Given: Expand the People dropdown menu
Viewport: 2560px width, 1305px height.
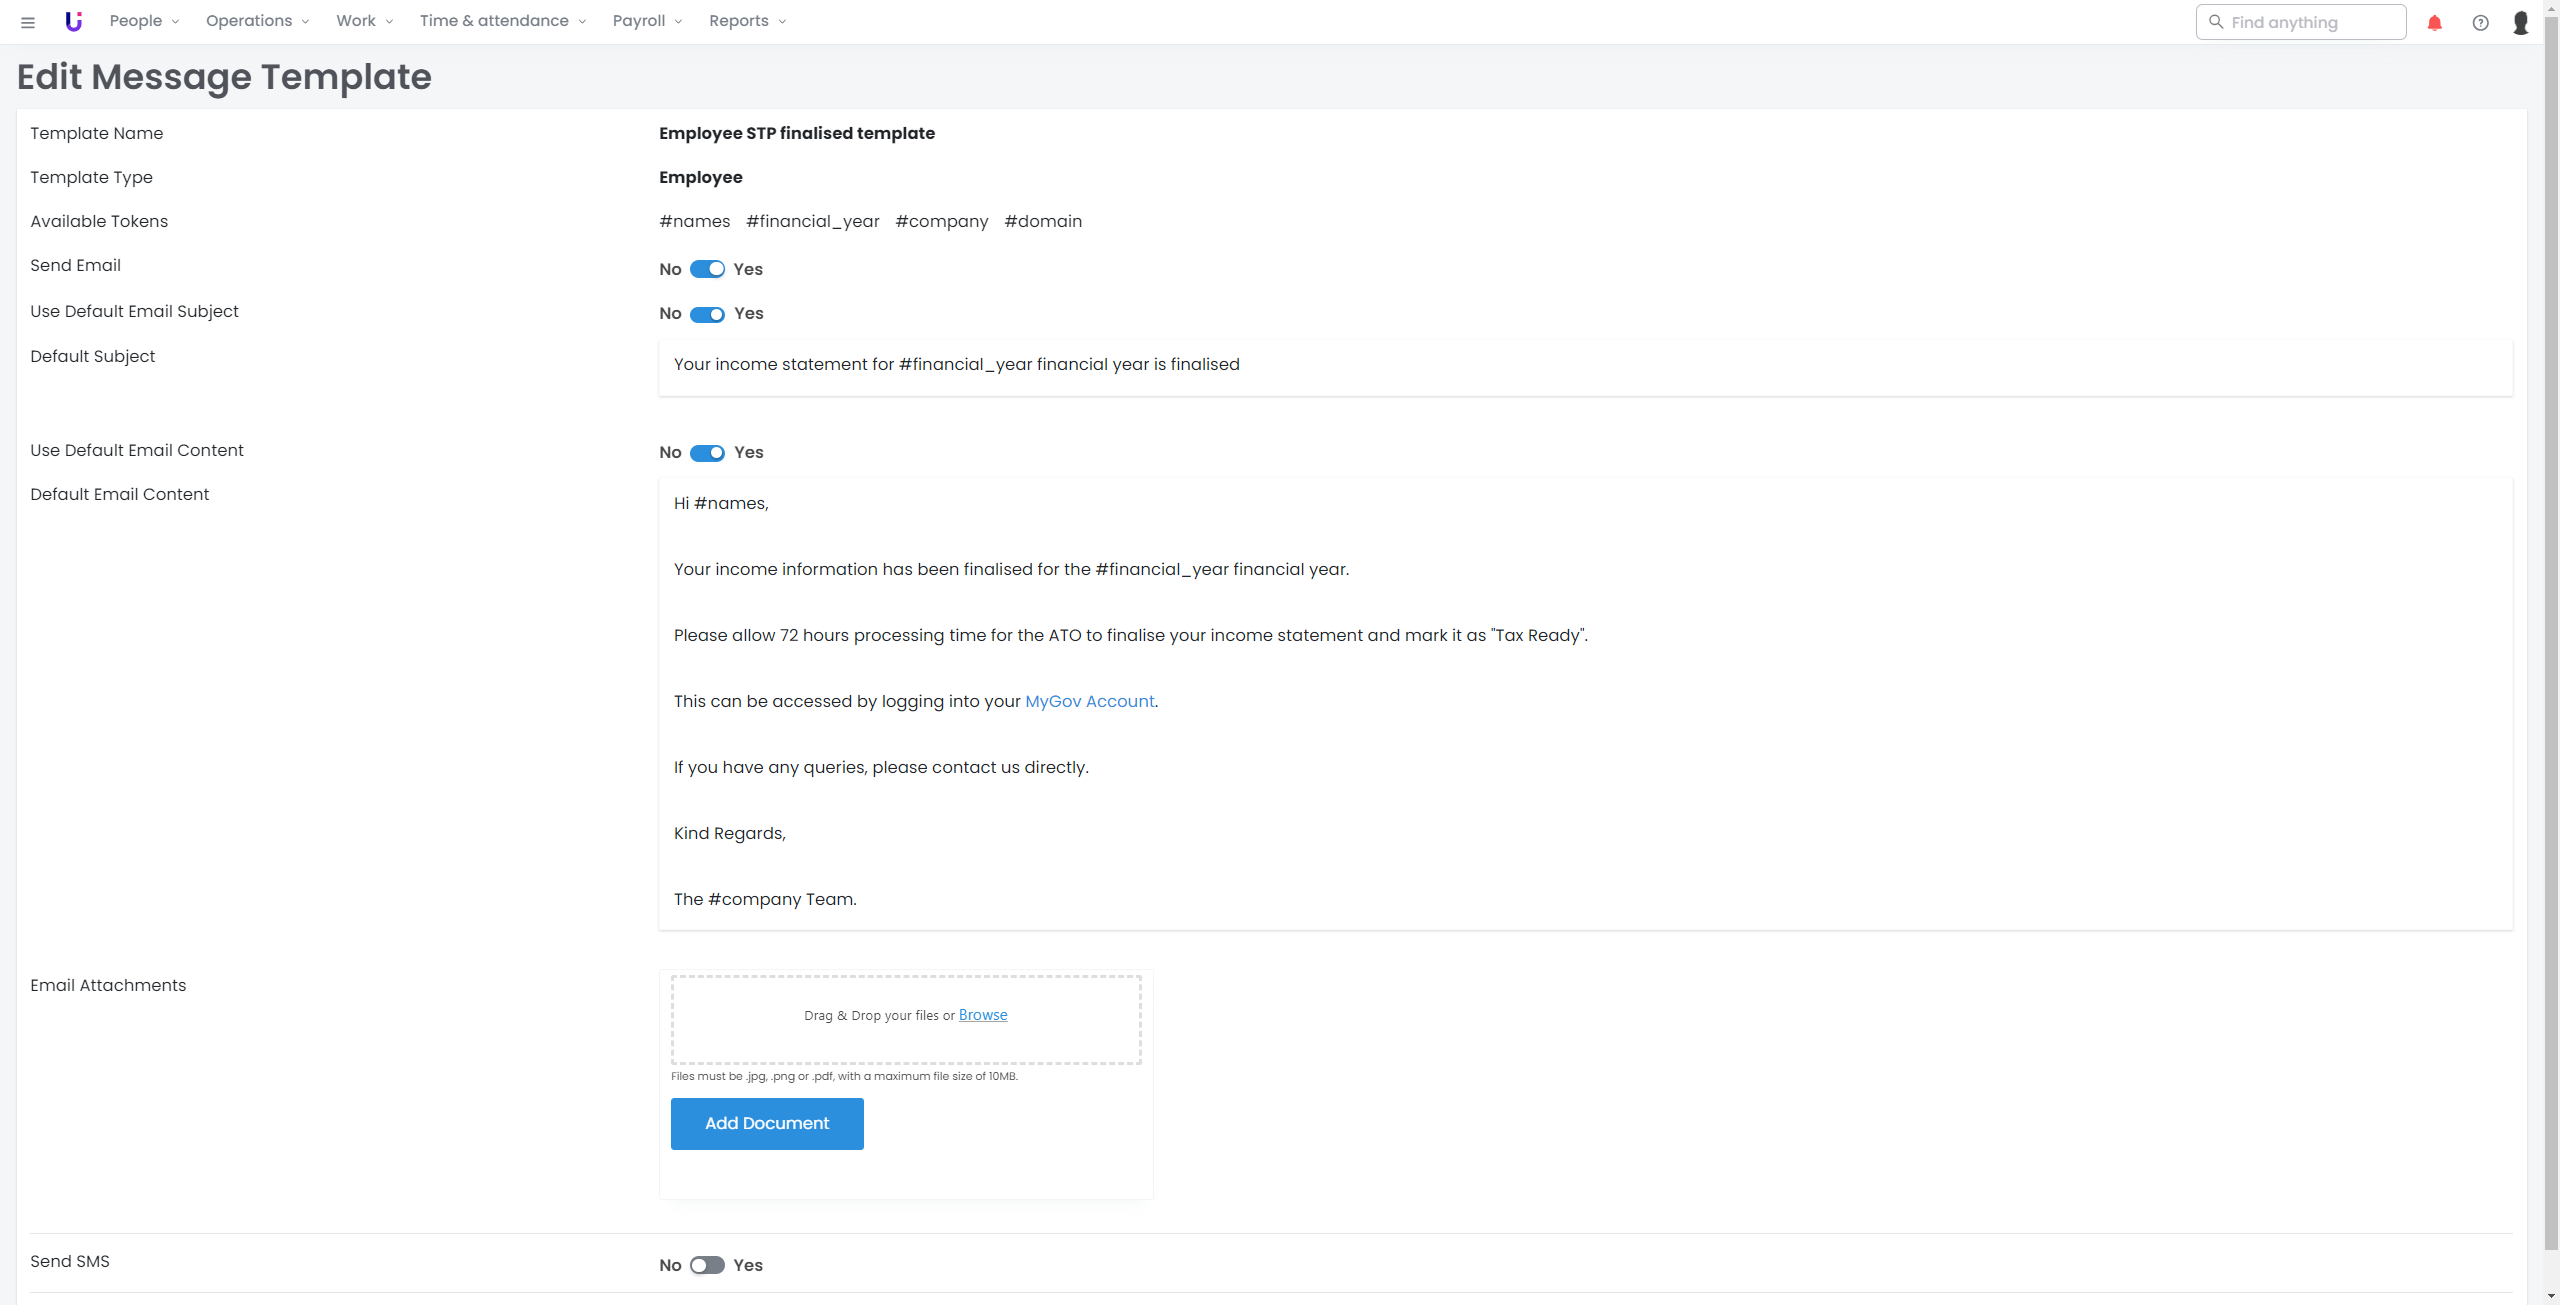Looking at the screenshot, I should coord(144,21).
